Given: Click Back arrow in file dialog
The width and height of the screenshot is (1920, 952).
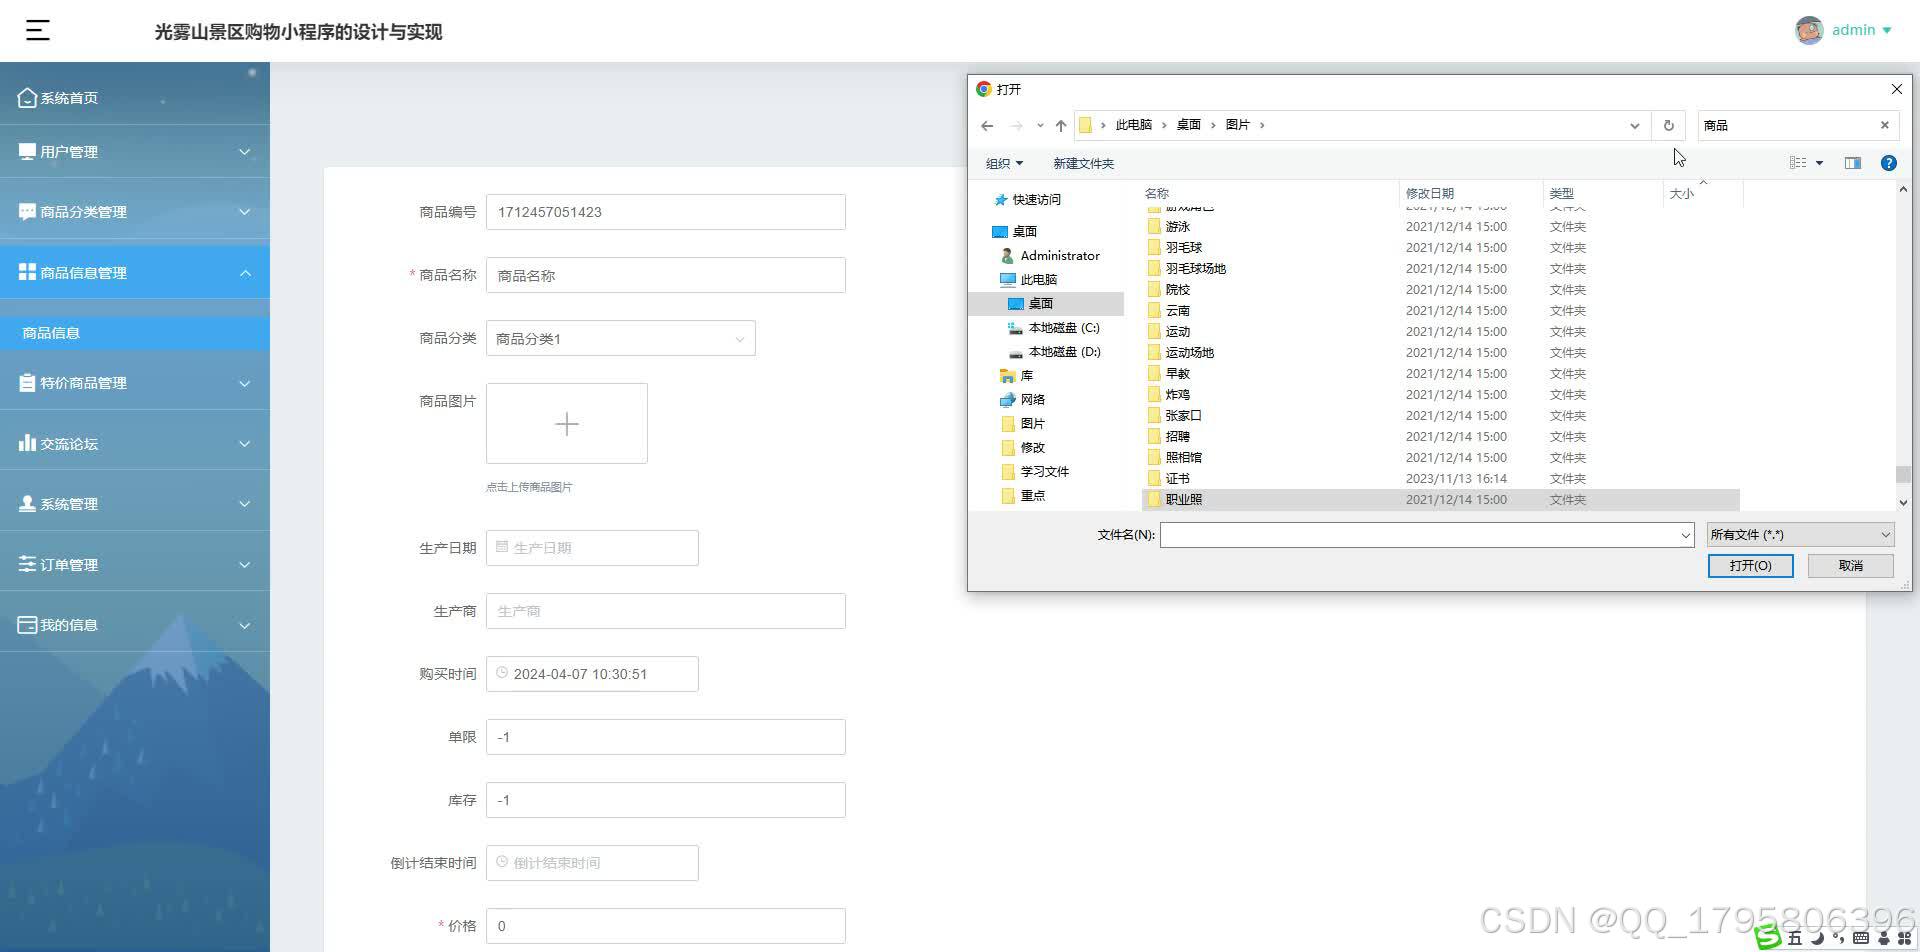Looking at the screenshot, I should 987,125.
